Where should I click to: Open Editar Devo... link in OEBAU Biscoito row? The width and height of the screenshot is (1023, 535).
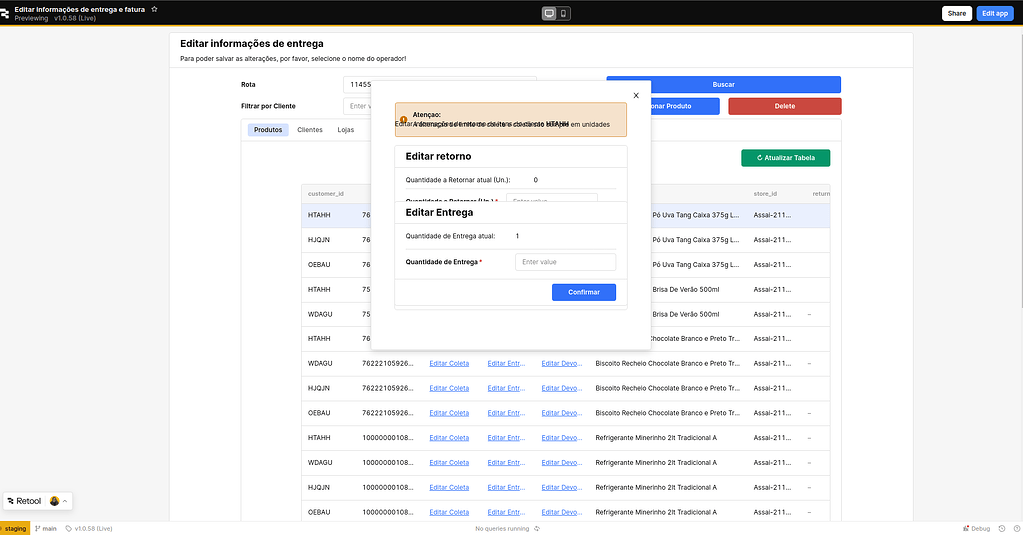(x=561, y=413)
